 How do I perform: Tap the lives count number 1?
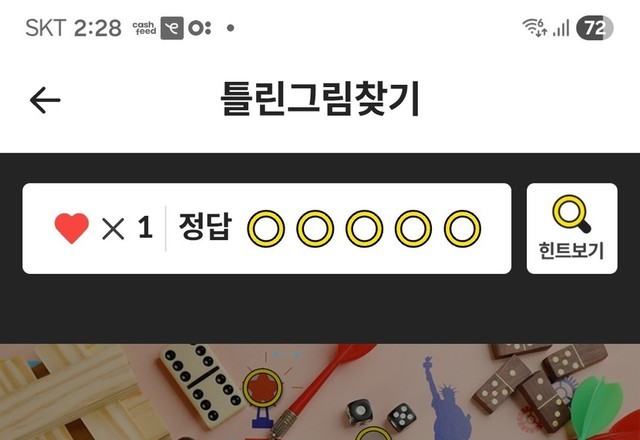pos(145,227)
